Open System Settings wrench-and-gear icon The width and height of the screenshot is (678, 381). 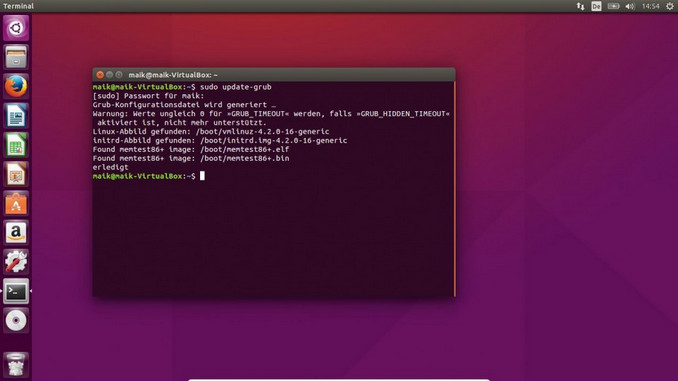click(16, 262)
